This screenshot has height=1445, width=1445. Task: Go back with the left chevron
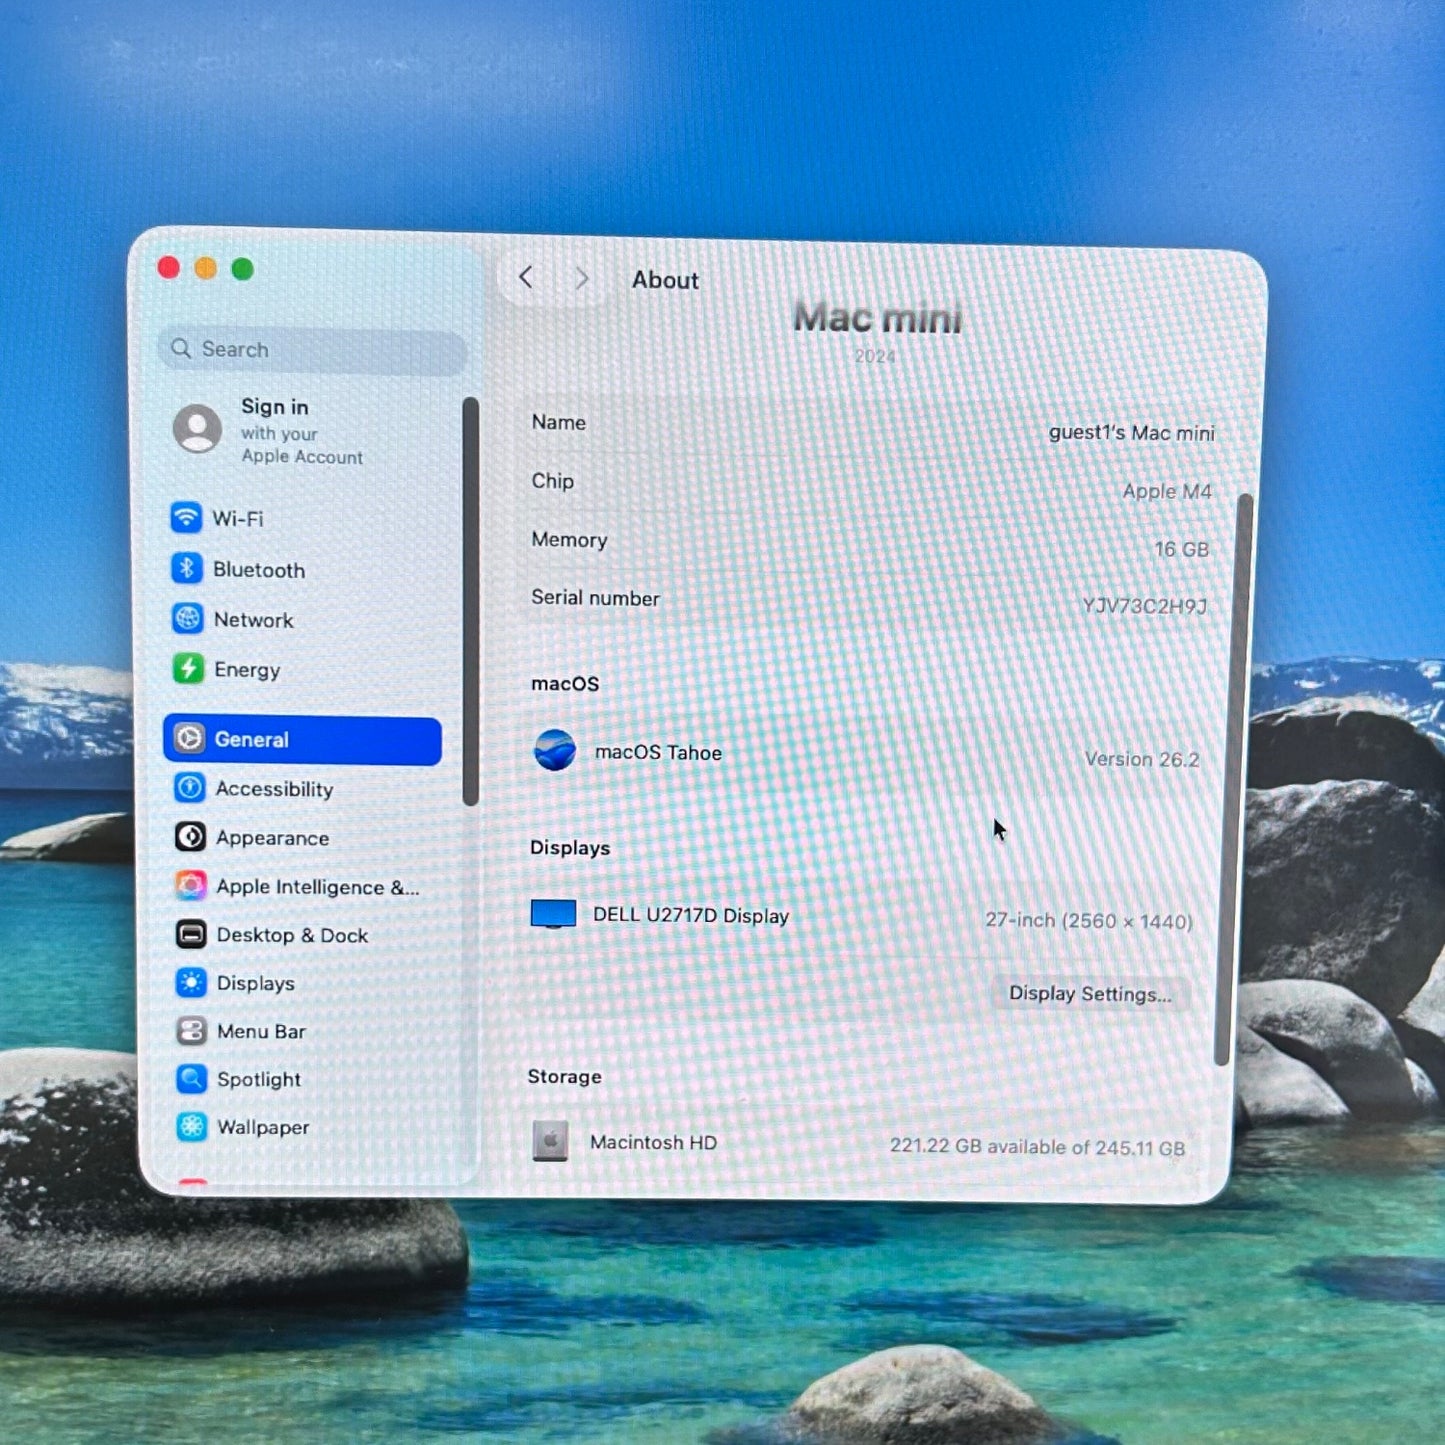(526, 277)
